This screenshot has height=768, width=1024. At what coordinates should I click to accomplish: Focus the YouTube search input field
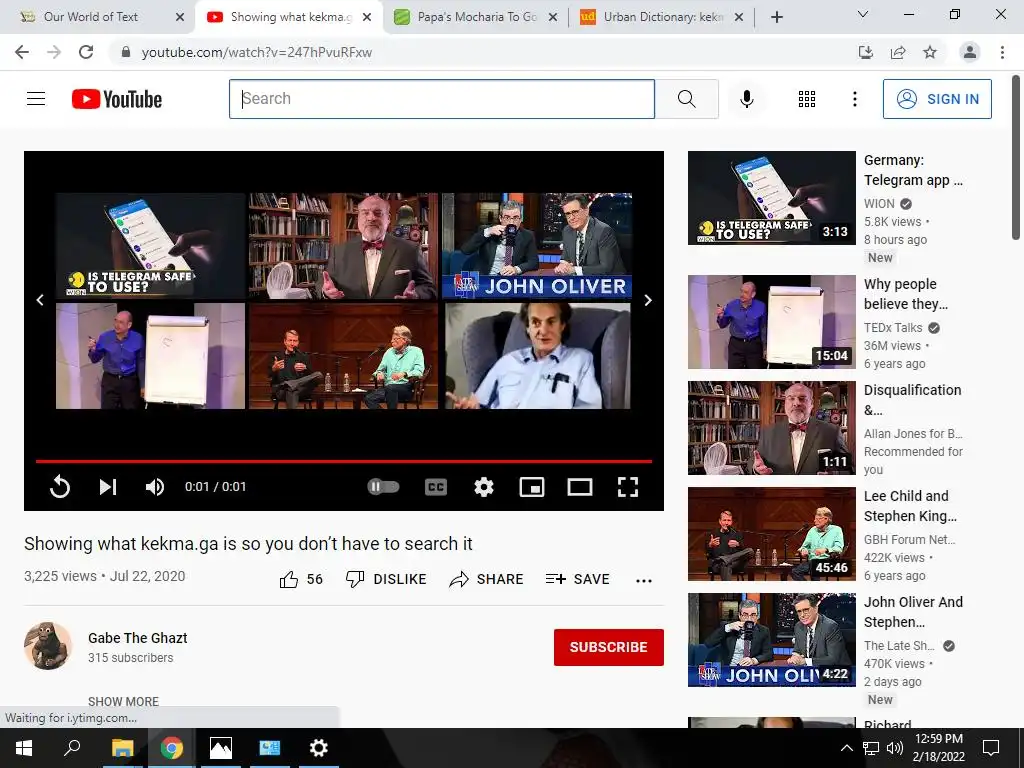pos(441,99)
